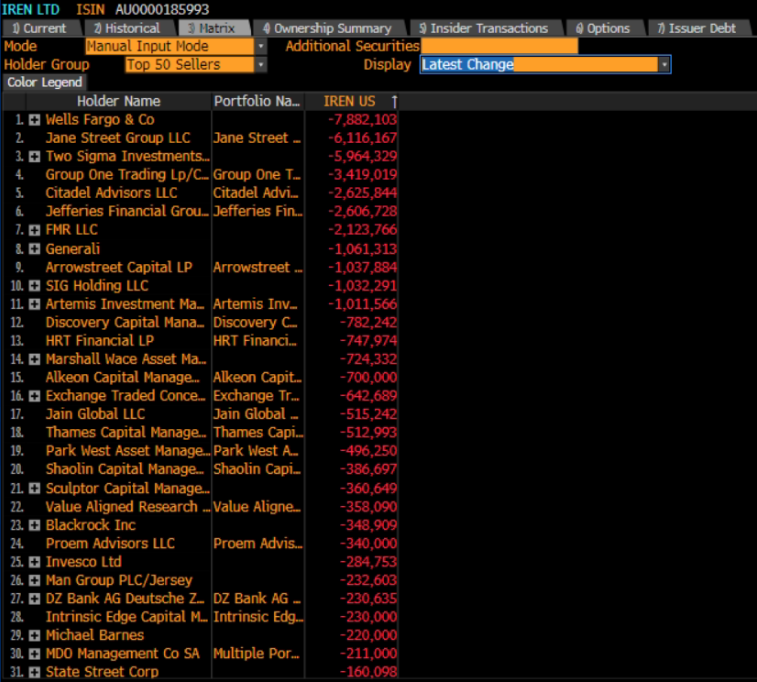The height and width of the screenshot is (682, 757).
Task: Select the Manual Input Mode field
Action: tap(169, 46)
